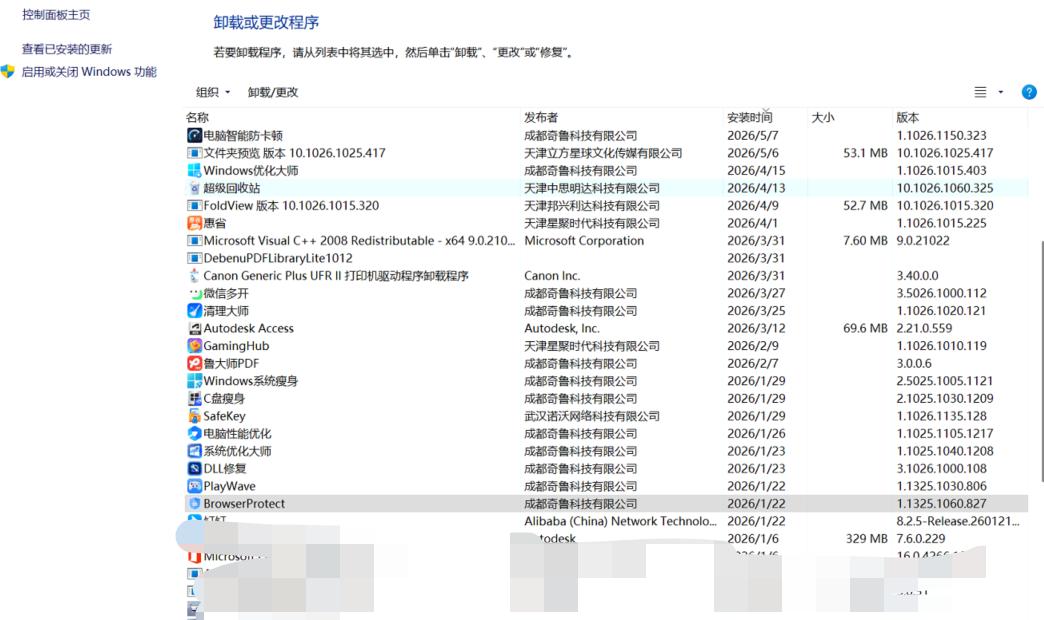Select the GamingHub name text
Viewport: 1044px width, 620px height.
[x=236, y=346]
